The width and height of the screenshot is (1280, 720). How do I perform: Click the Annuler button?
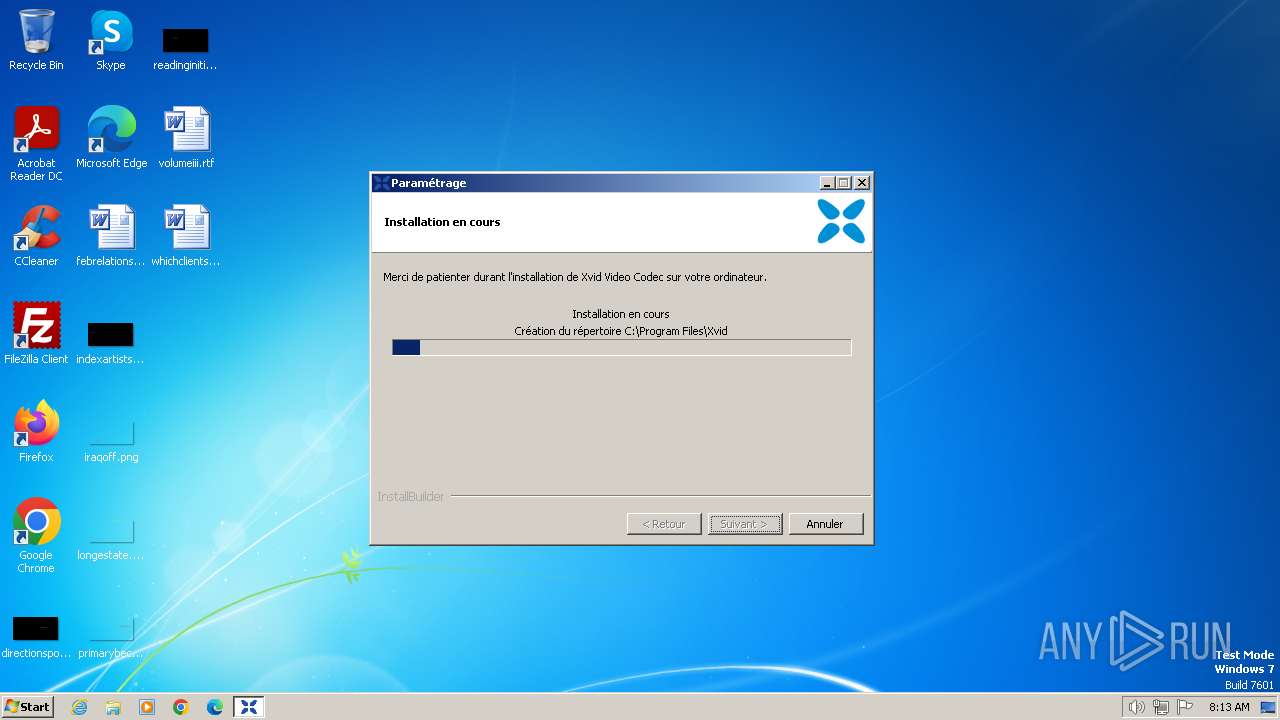(825, 524)
